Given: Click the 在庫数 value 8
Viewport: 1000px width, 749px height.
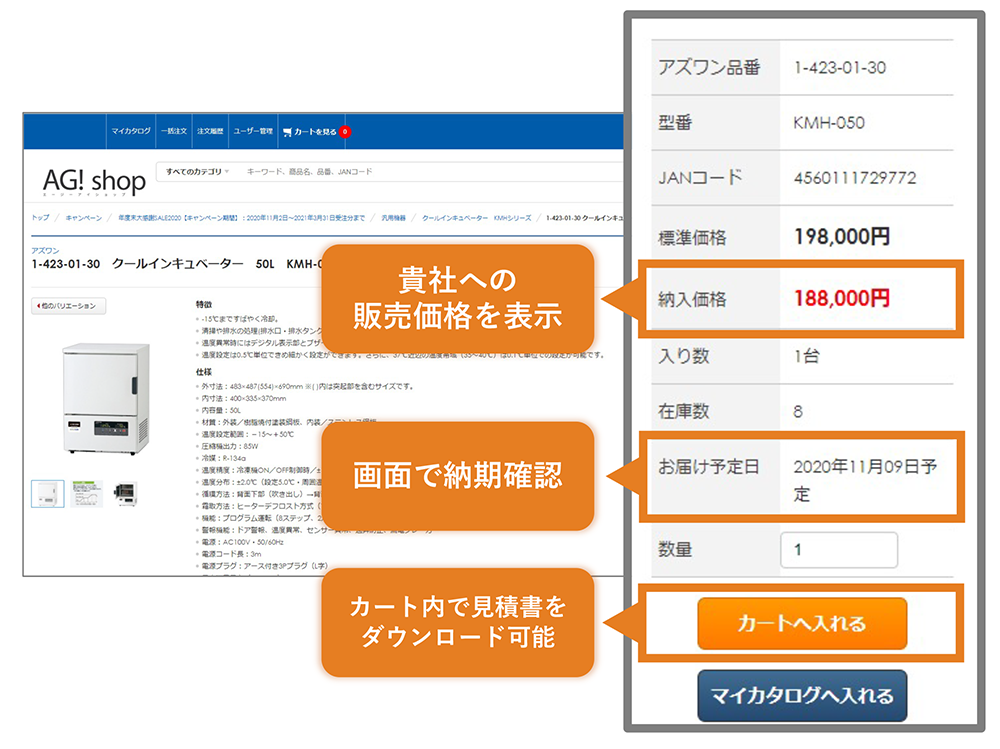Looking at the screenshot, I should click(x=798, y=412).
